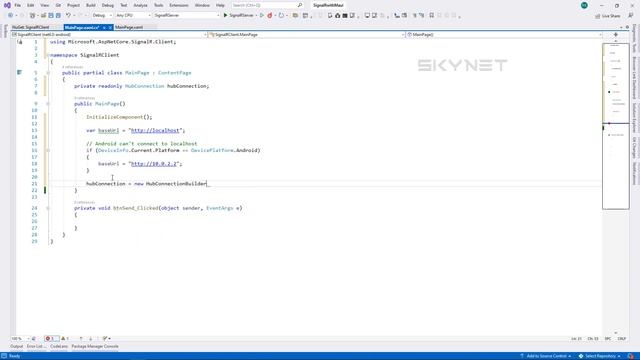Screen dimensions: 640x360
Task: Open the Git menu
Action: point(58,5)
